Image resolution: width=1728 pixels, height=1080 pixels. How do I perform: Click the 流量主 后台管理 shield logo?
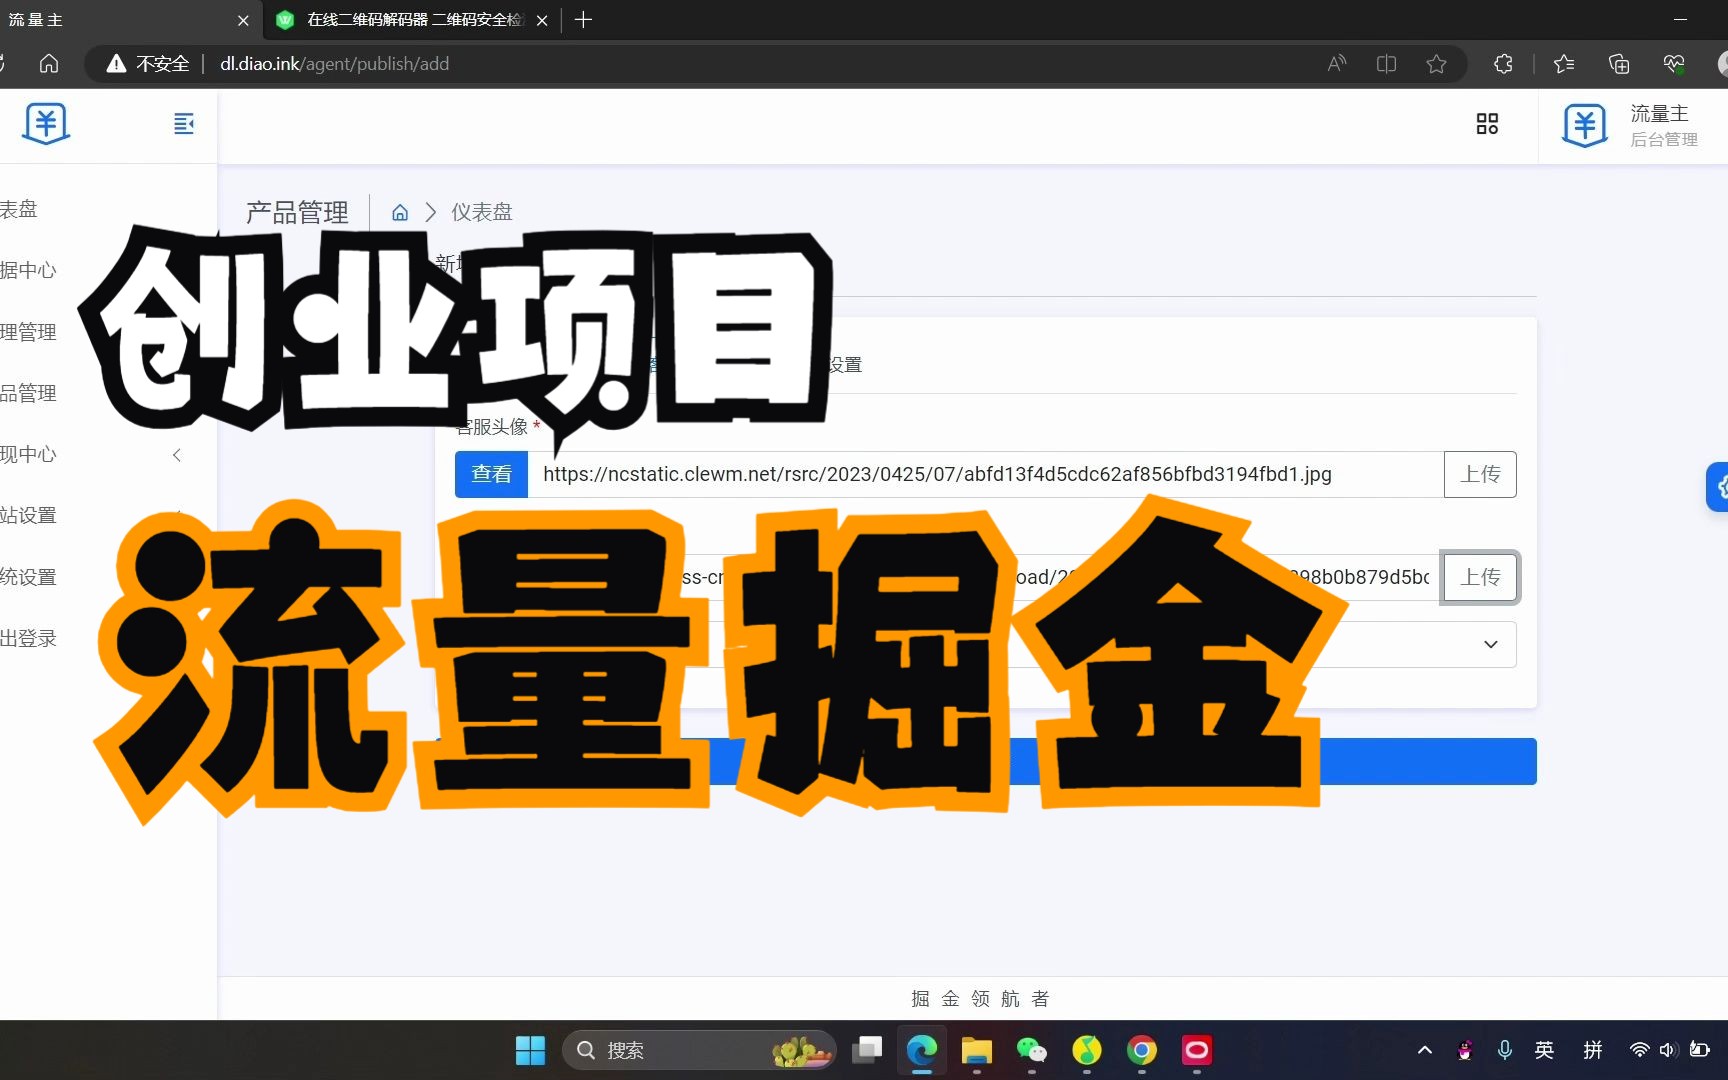(1584, 123)
